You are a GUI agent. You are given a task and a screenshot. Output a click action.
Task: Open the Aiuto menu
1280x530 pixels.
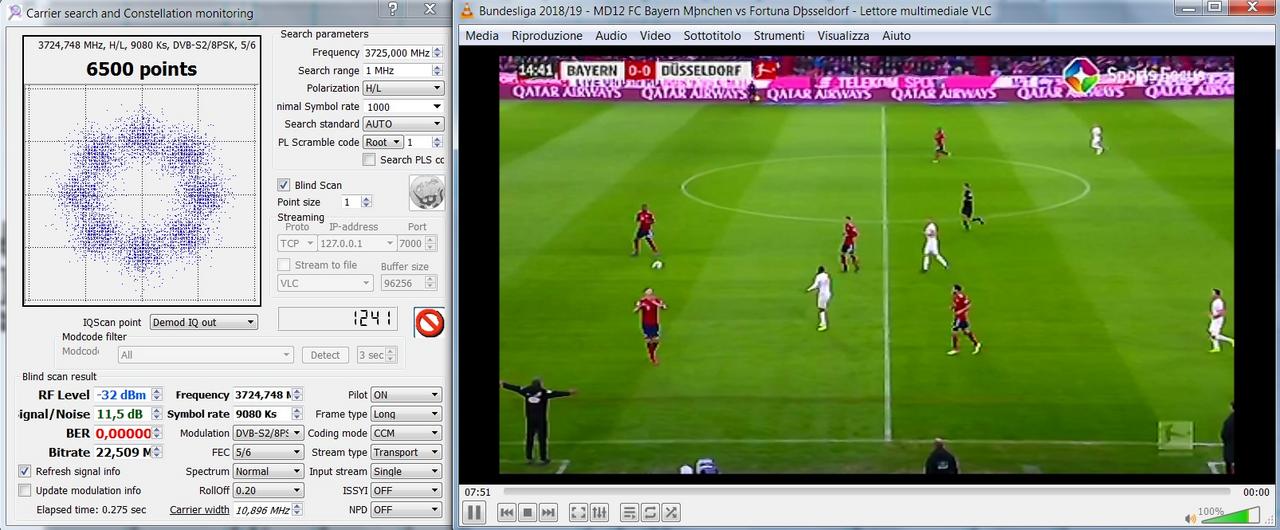896,35
